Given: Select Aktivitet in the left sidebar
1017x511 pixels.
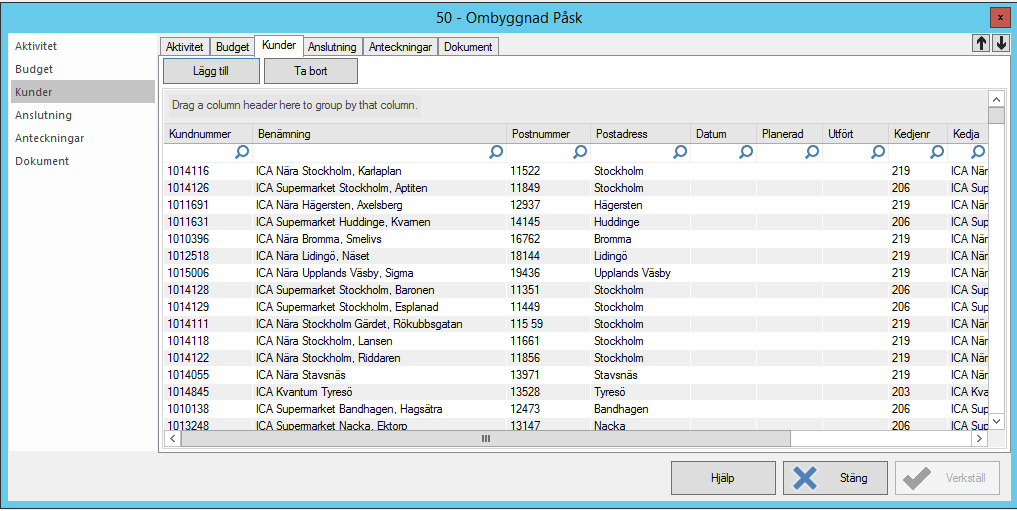Looking at the screenshot, I should (83, 46).
